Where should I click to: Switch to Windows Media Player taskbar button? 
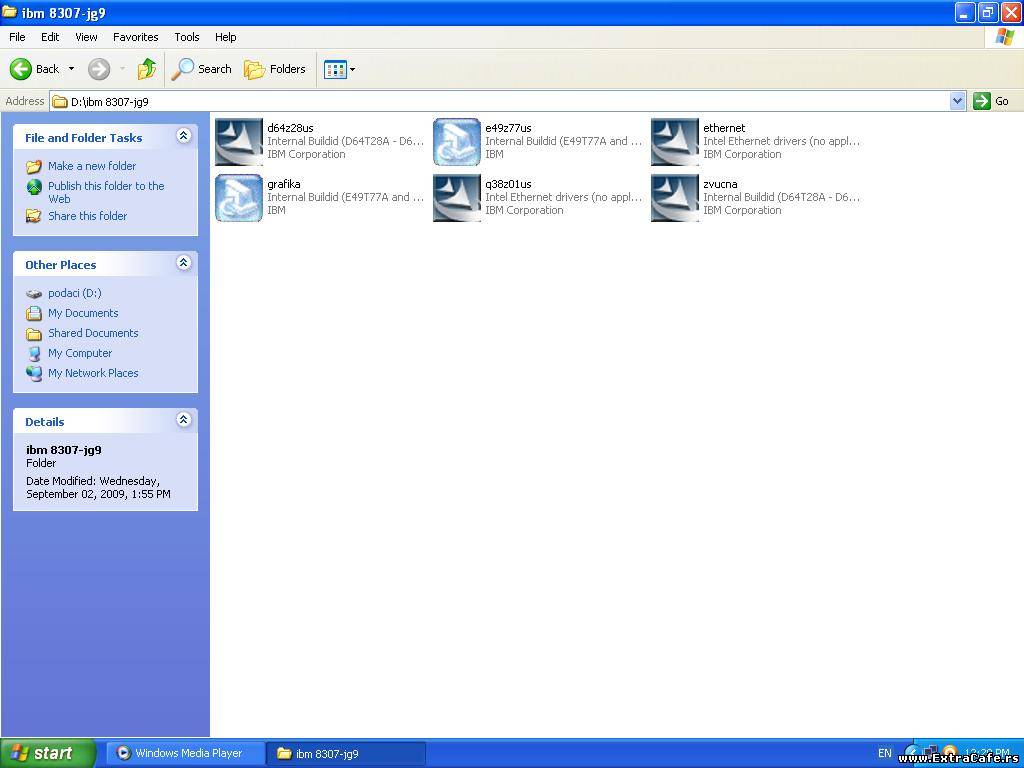click(x=185, y=753)
